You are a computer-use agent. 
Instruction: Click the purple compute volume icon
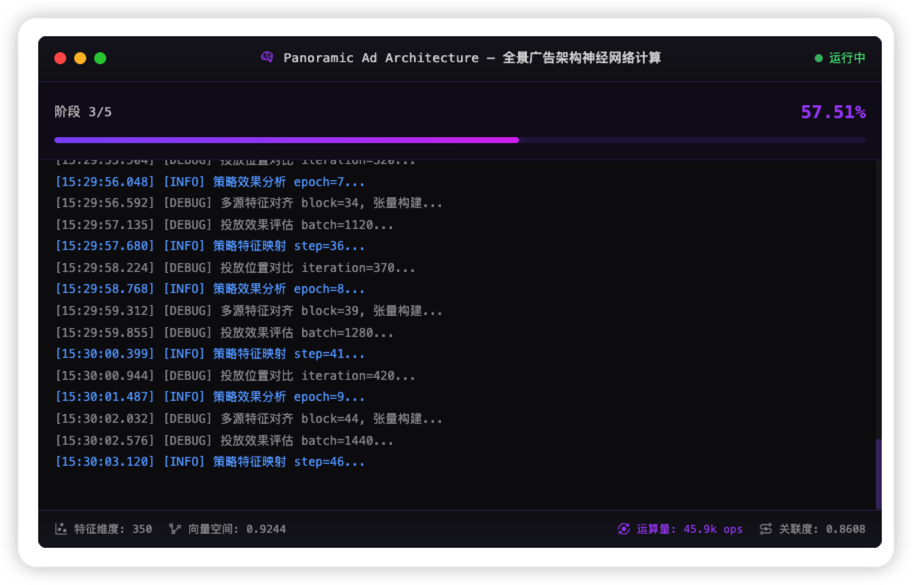point(624,529)
